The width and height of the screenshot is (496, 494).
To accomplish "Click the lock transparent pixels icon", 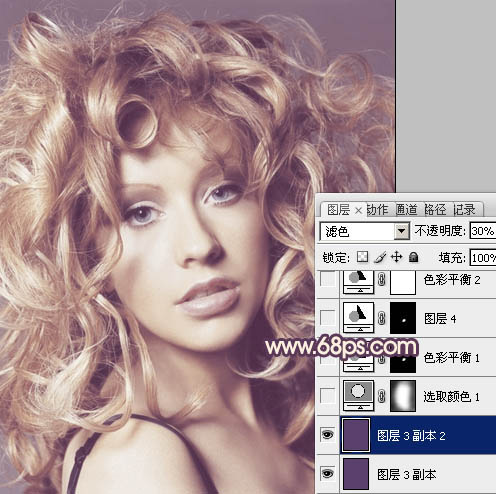I will tap(362, 257).
